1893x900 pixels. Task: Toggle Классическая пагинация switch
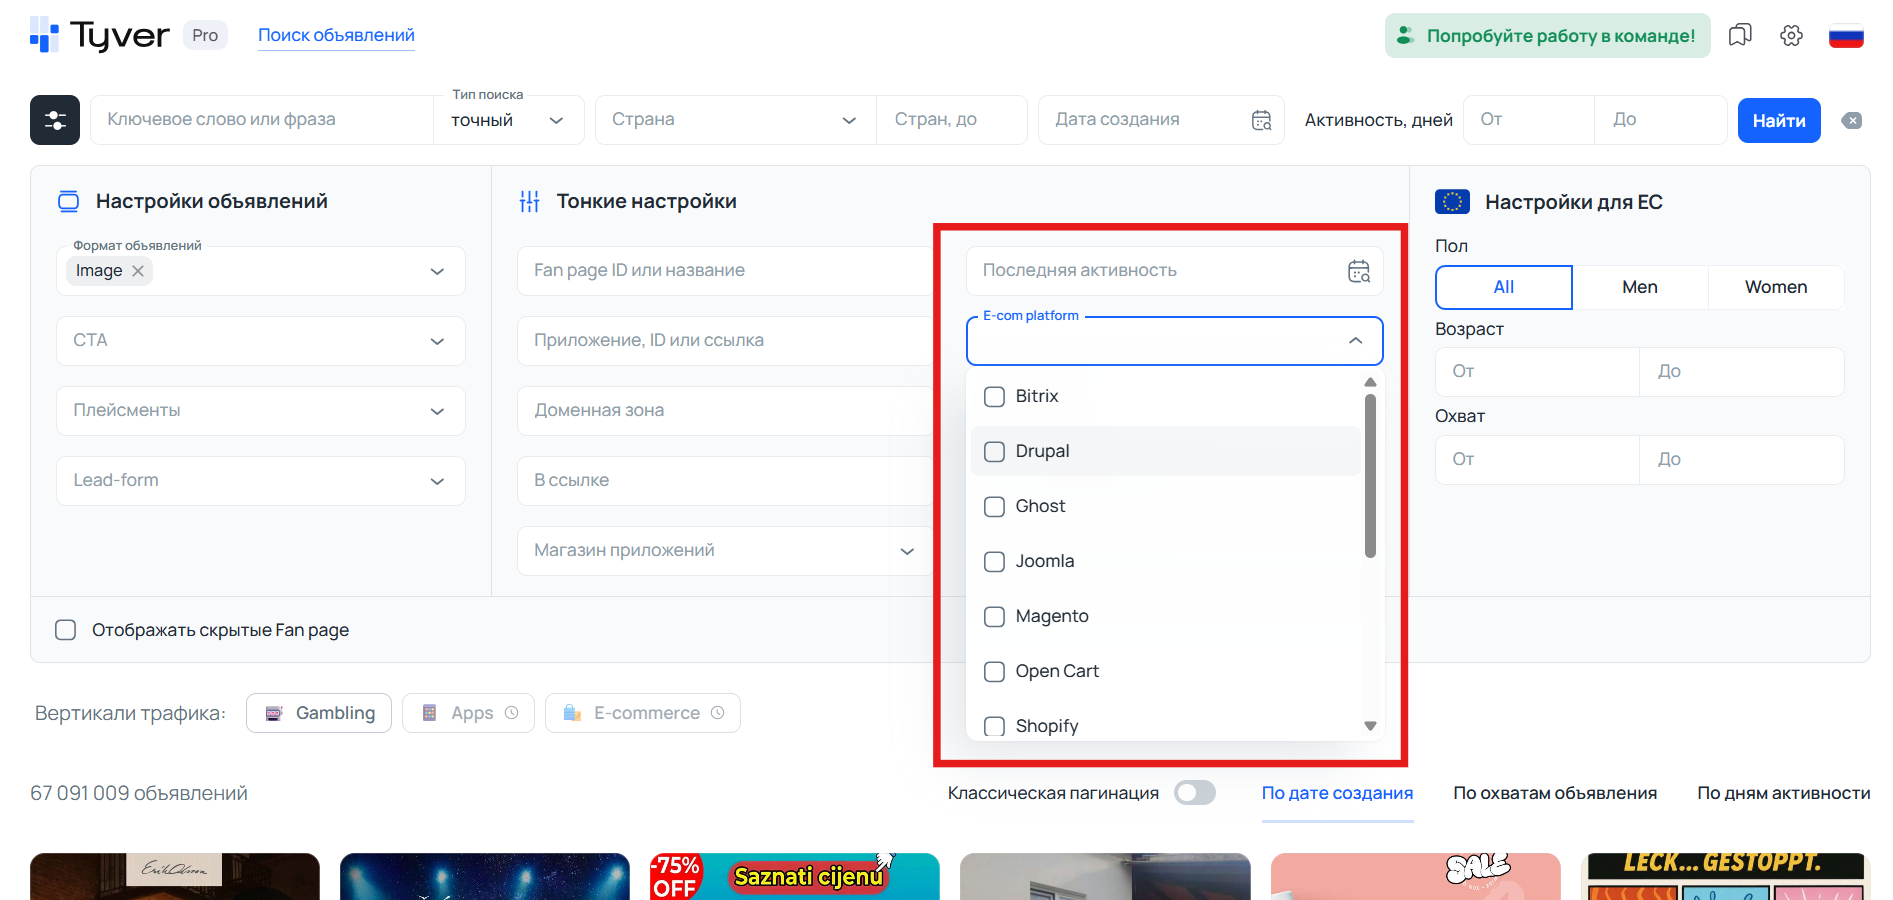[x=1194, y=792]
